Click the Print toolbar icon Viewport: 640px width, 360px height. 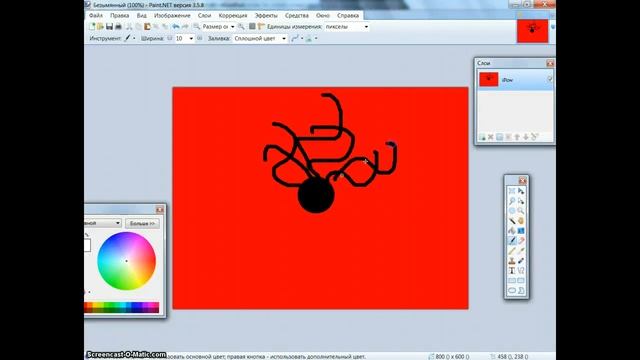[x=118, y=27]
